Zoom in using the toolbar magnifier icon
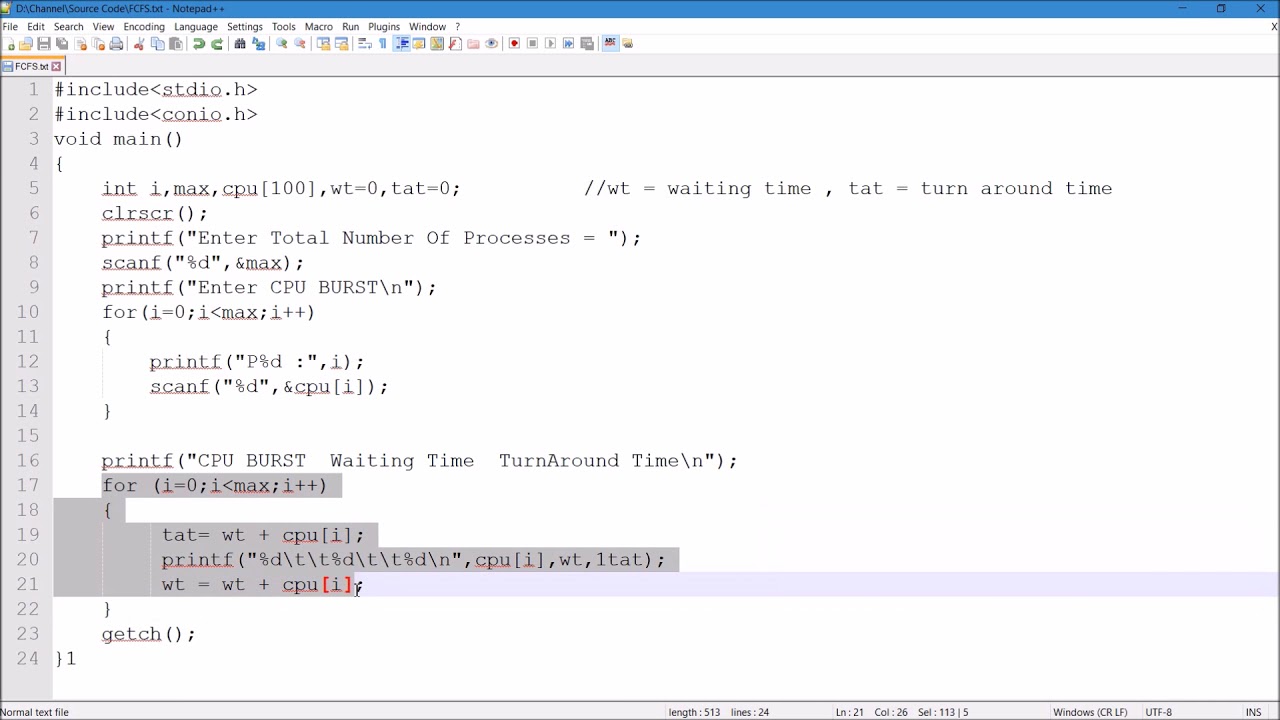This screenshot has width=1280, height=720. coord(281,43)
